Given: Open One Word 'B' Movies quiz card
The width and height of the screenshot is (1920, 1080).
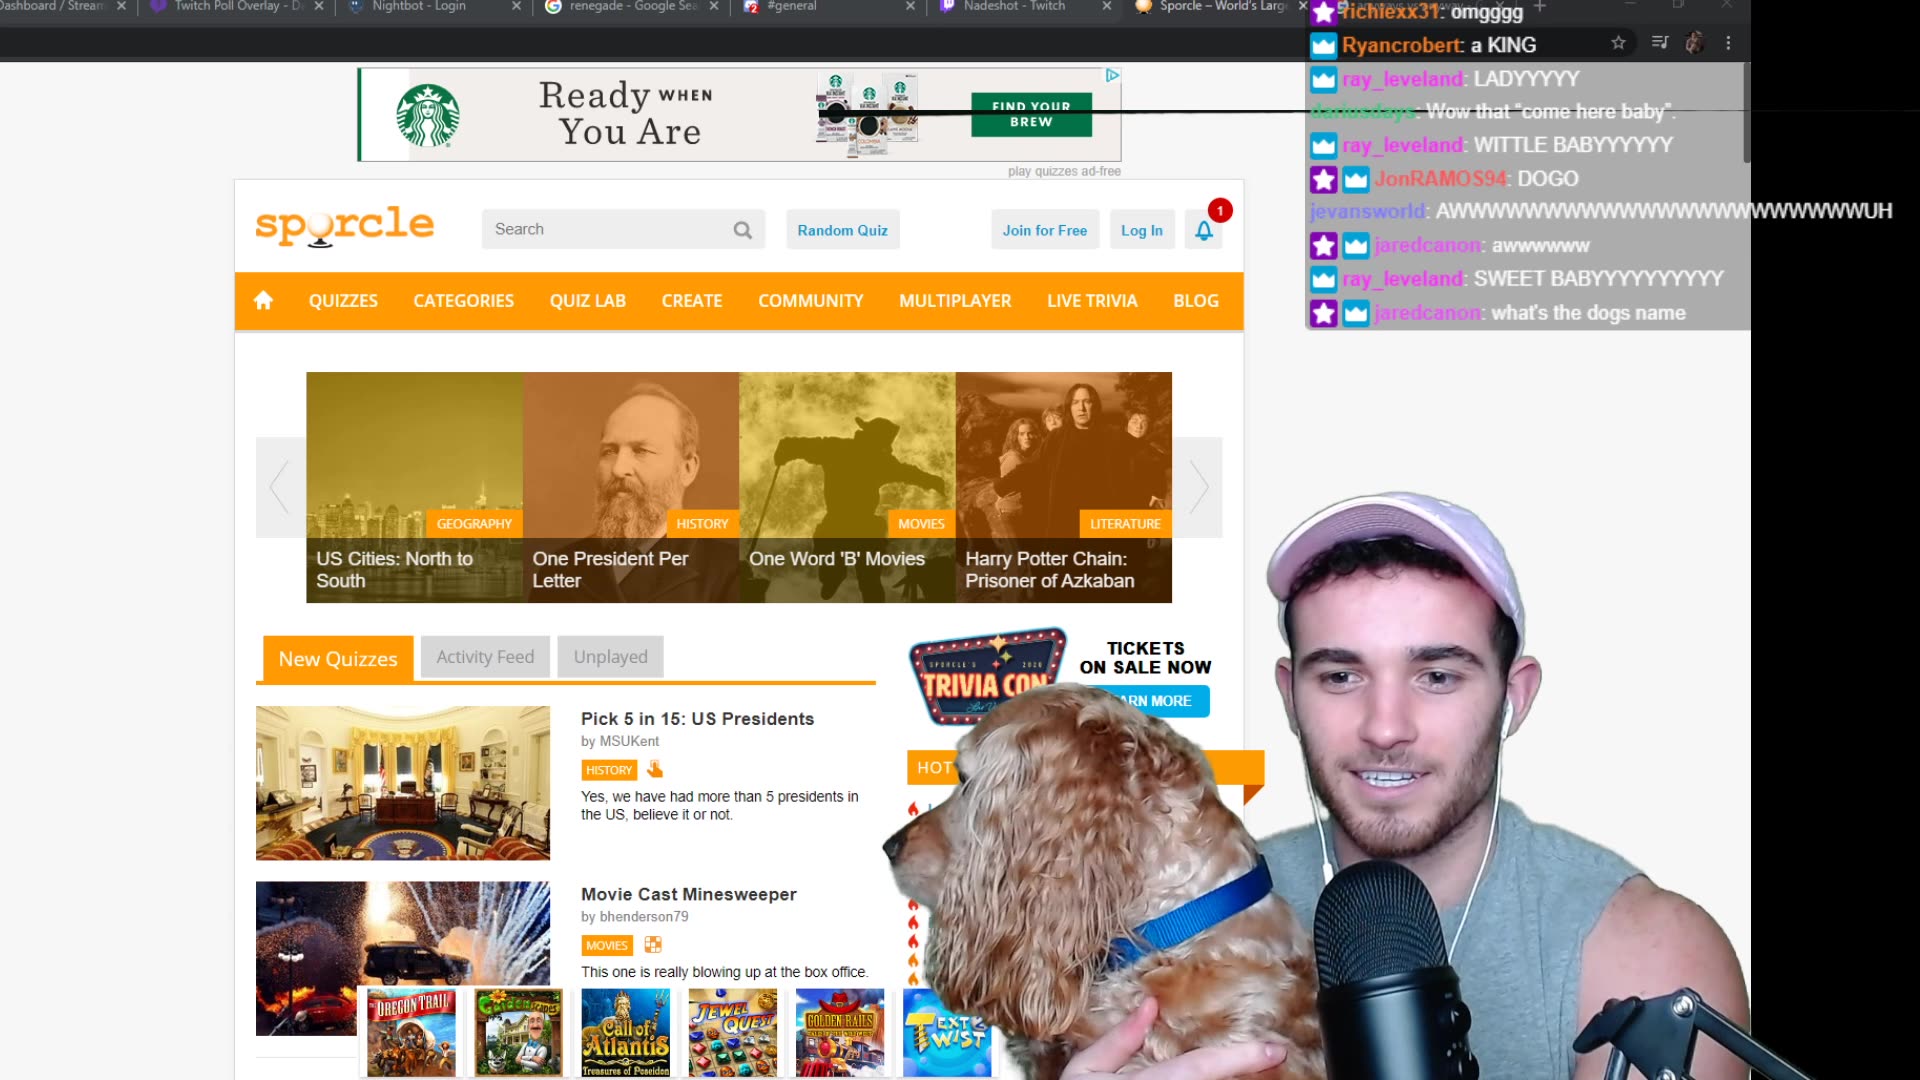Looking at the screenshot, I should coord(847,487).
